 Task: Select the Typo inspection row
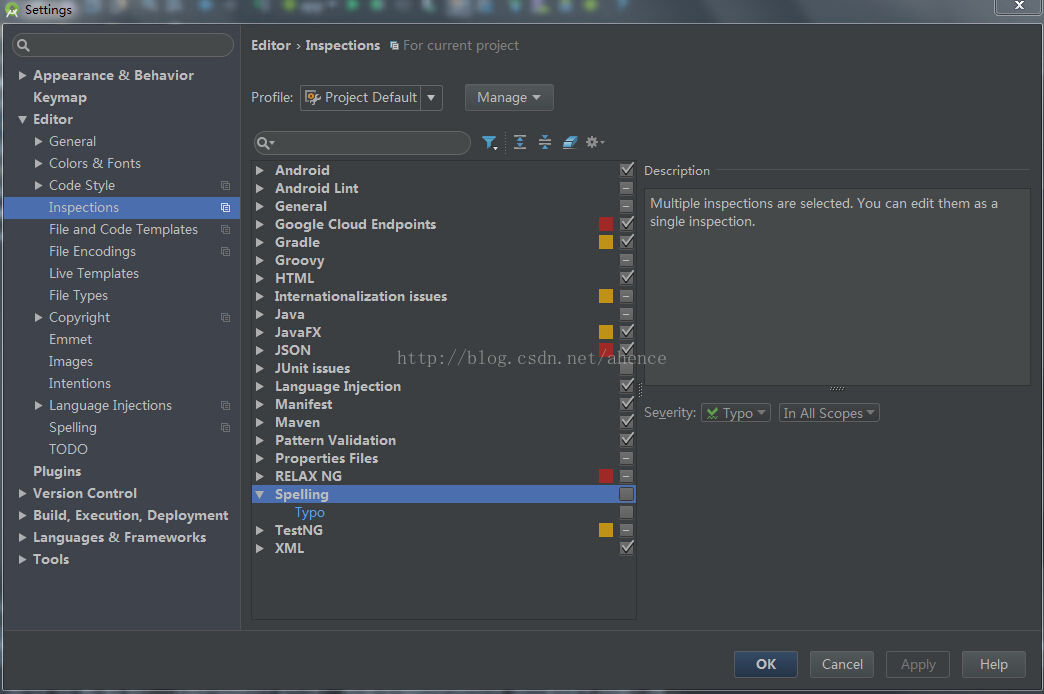(444, 512)
